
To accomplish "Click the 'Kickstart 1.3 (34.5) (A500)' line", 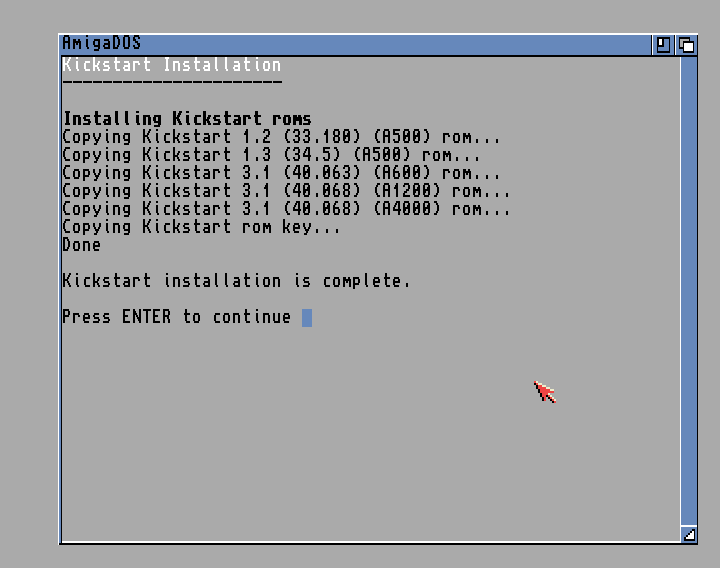I will (271, 154).
